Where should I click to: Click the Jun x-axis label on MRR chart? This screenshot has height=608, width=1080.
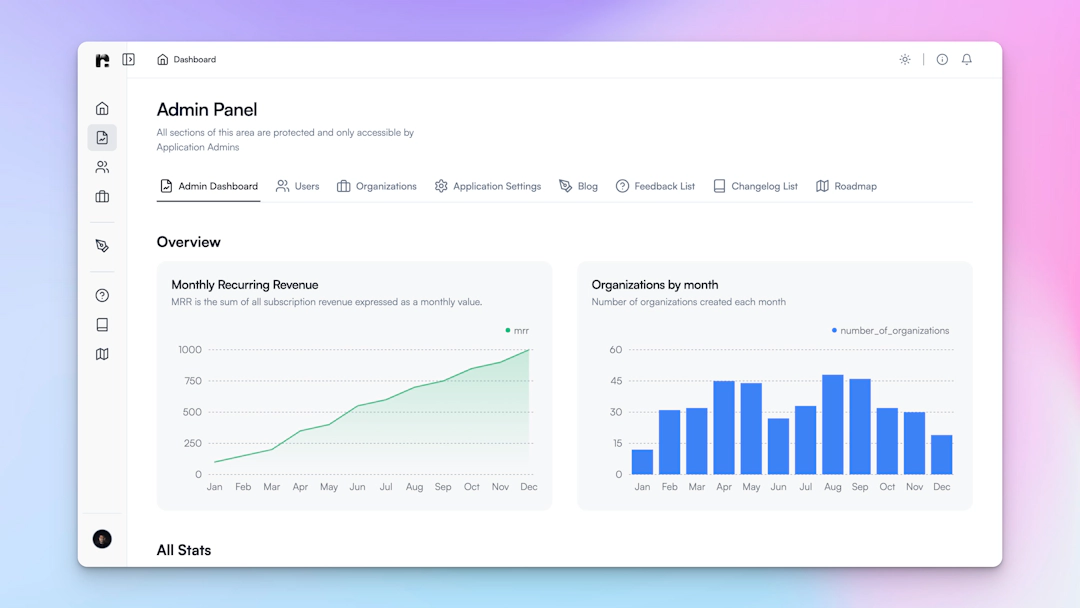click(357, 487)
